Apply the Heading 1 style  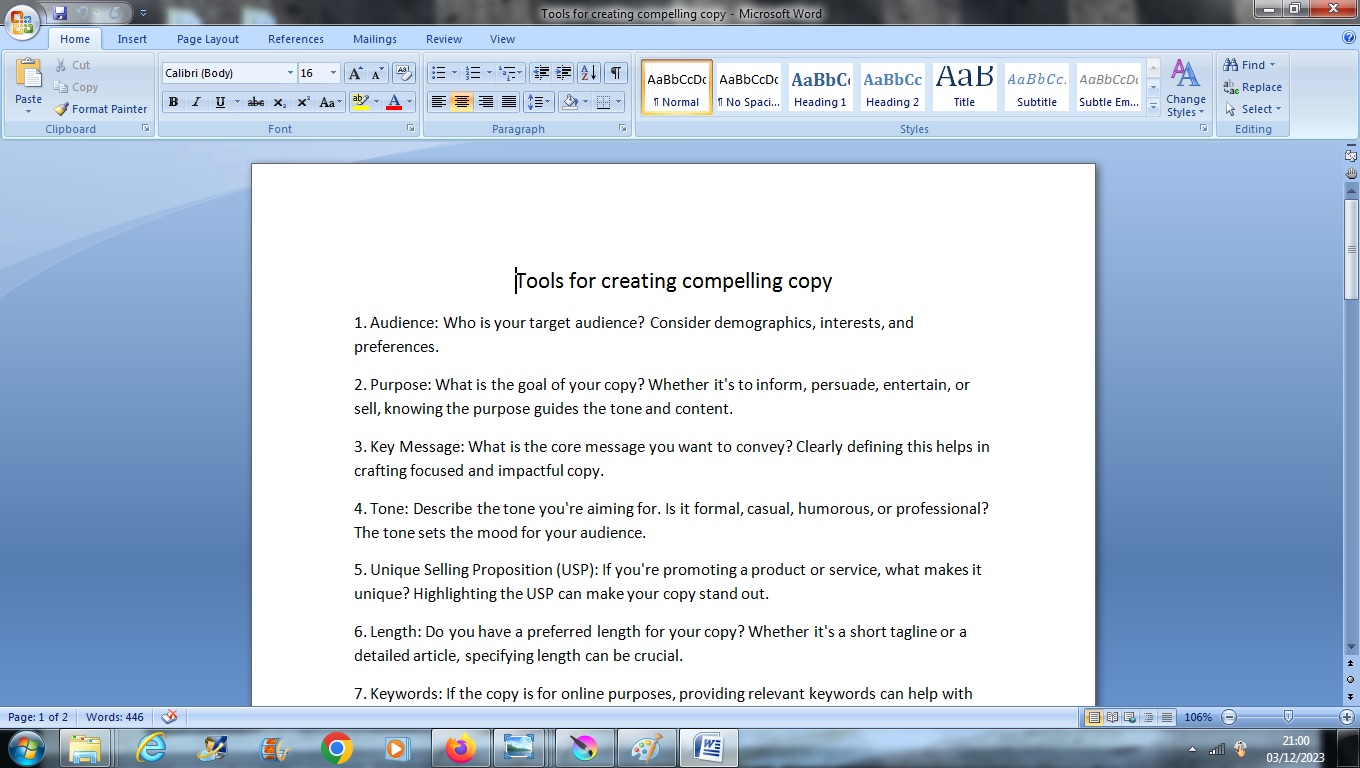(820, 87)
